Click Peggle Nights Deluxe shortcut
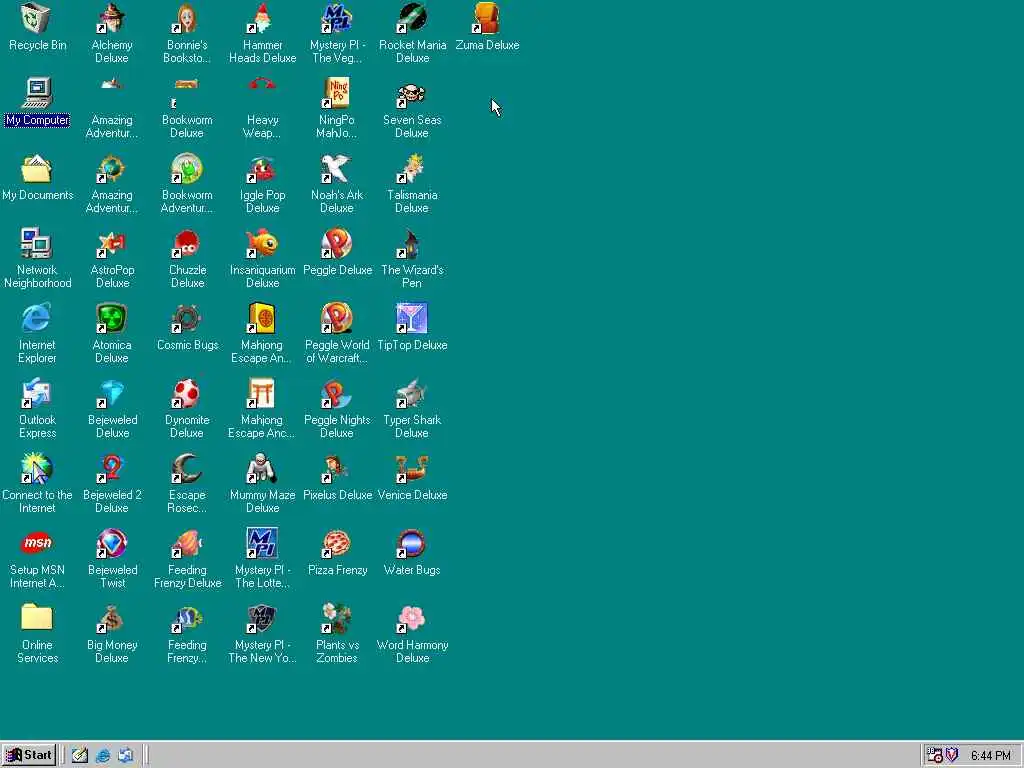The image size is (1024, 768). click(x=337, y=394)
